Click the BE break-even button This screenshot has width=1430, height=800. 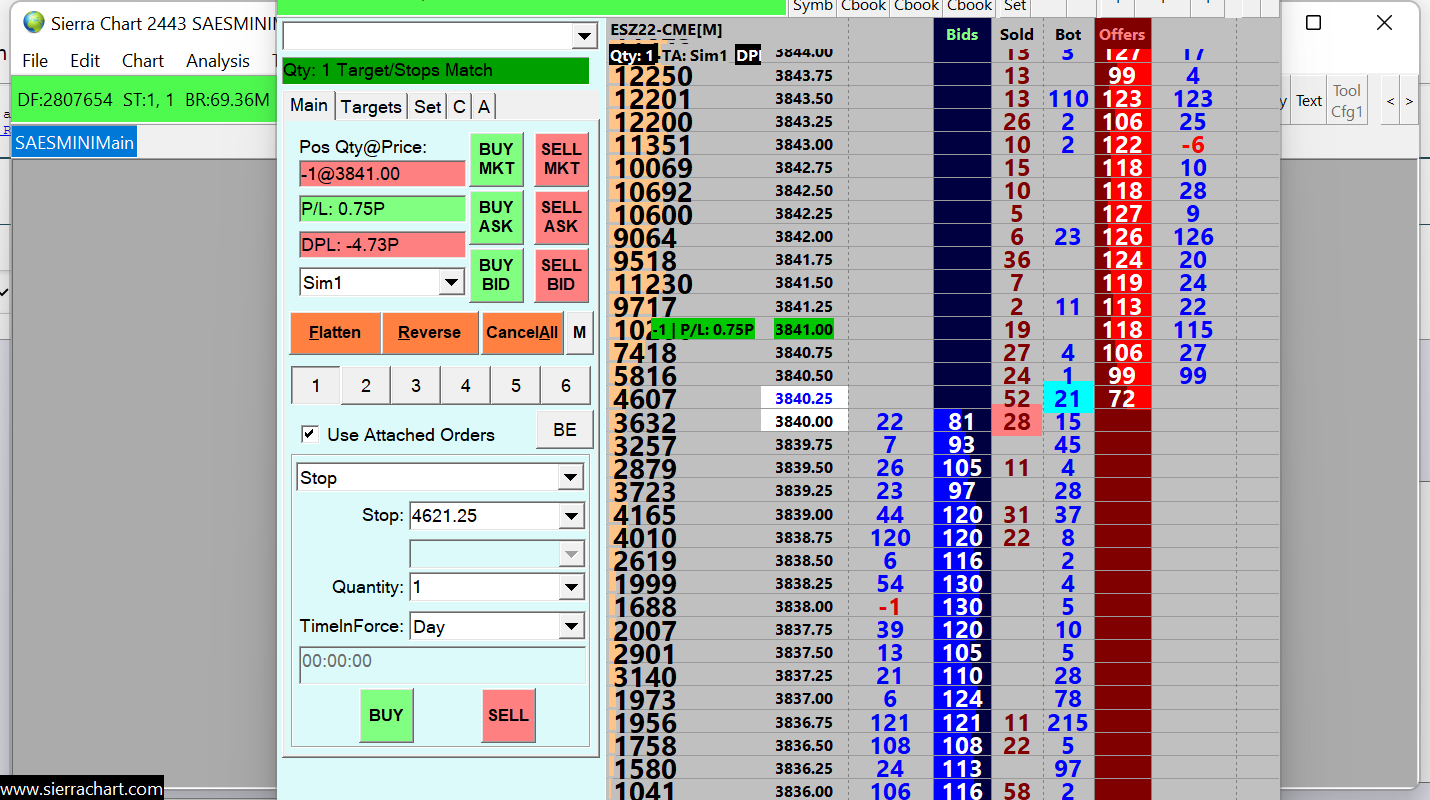pyautogui.click(x=565, y=430)
